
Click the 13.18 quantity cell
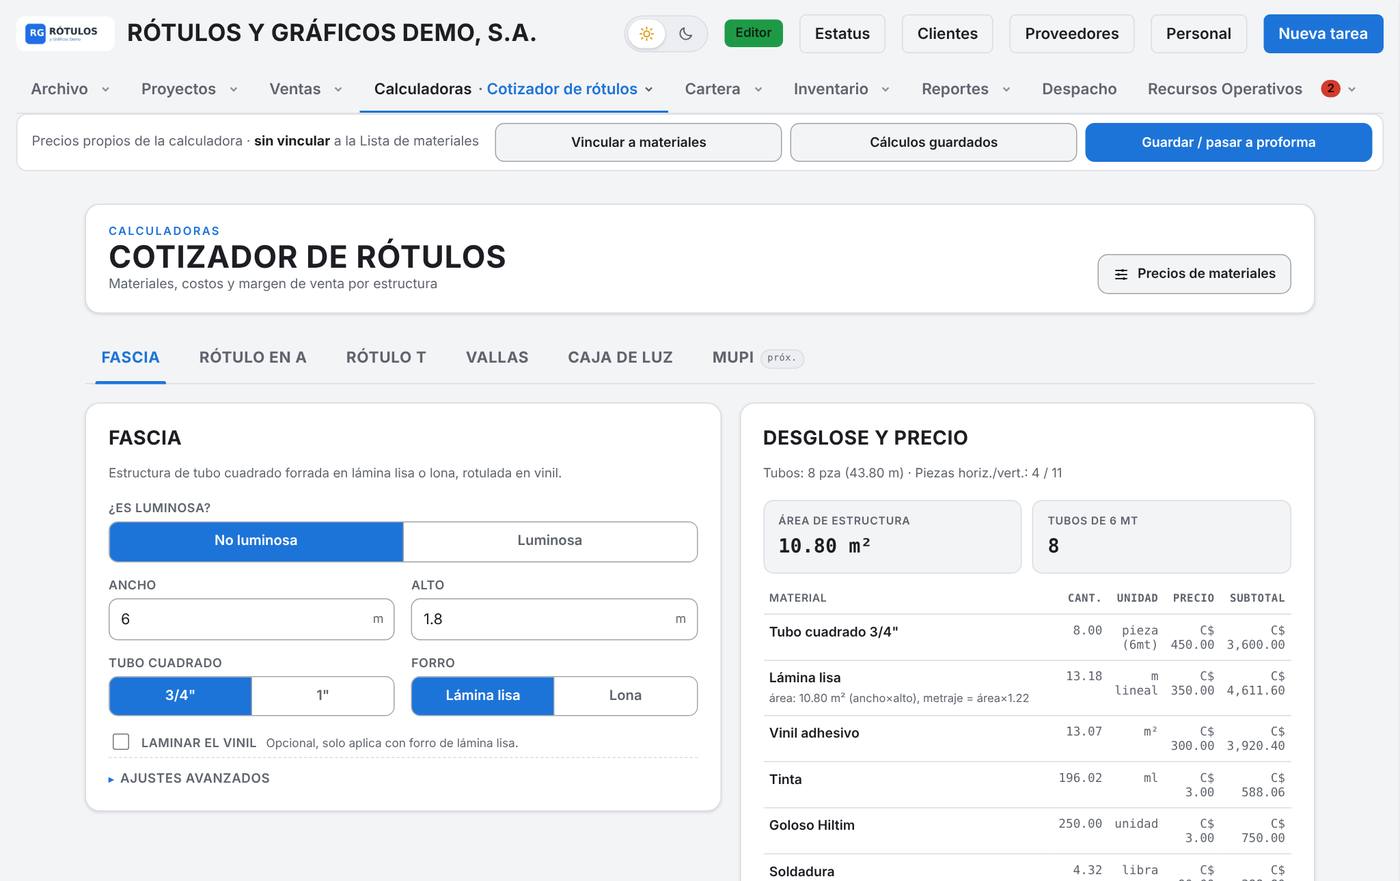(1084, 677)
